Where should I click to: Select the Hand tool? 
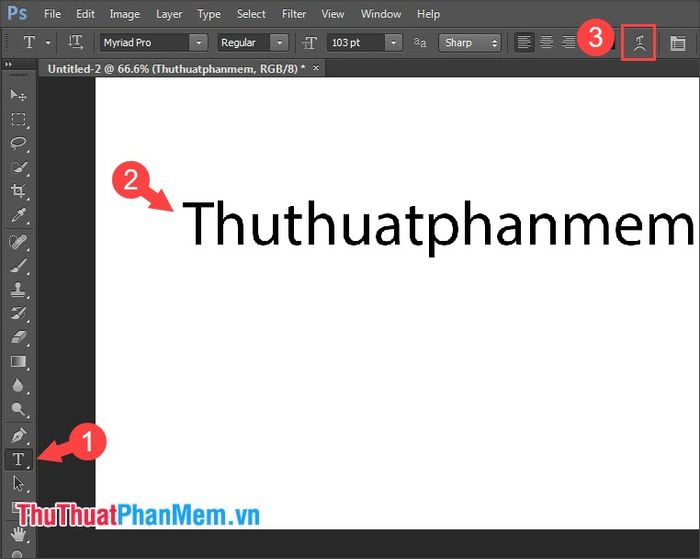18,534
